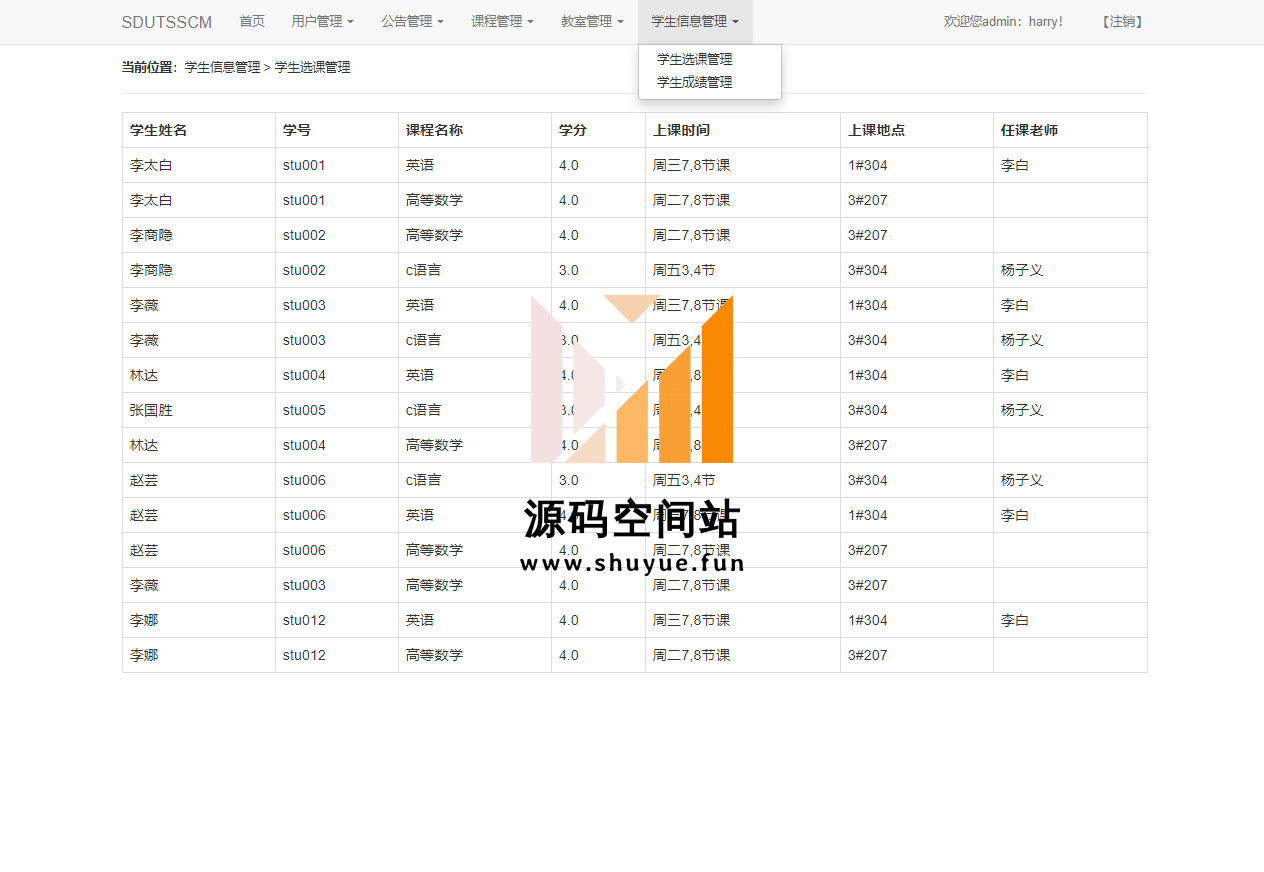The height and width of the screenshot is (872, 1264).
Task: Select the name 李娜 in the 英语 row
Action: (x=144, y=620)
